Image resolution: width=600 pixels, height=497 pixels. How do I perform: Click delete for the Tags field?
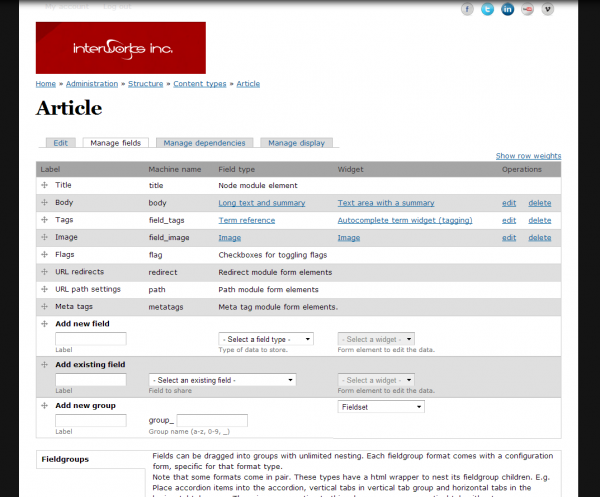point(540,220)
